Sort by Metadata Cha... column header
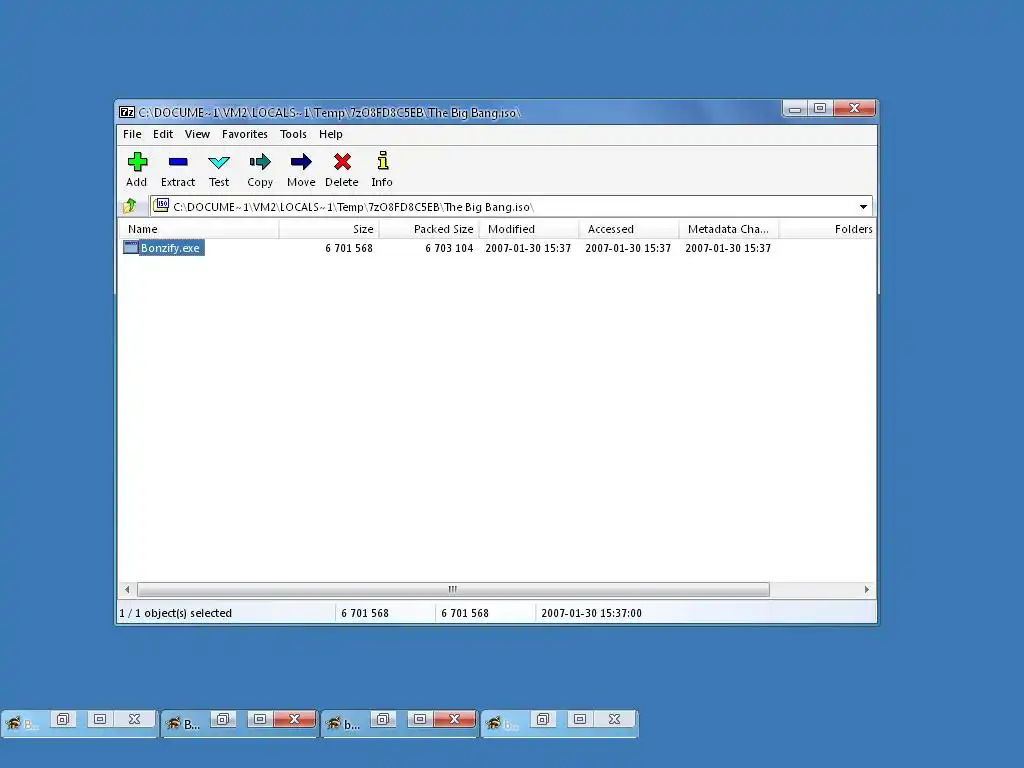Screen dimensions: 1024x768 (729, 229)
